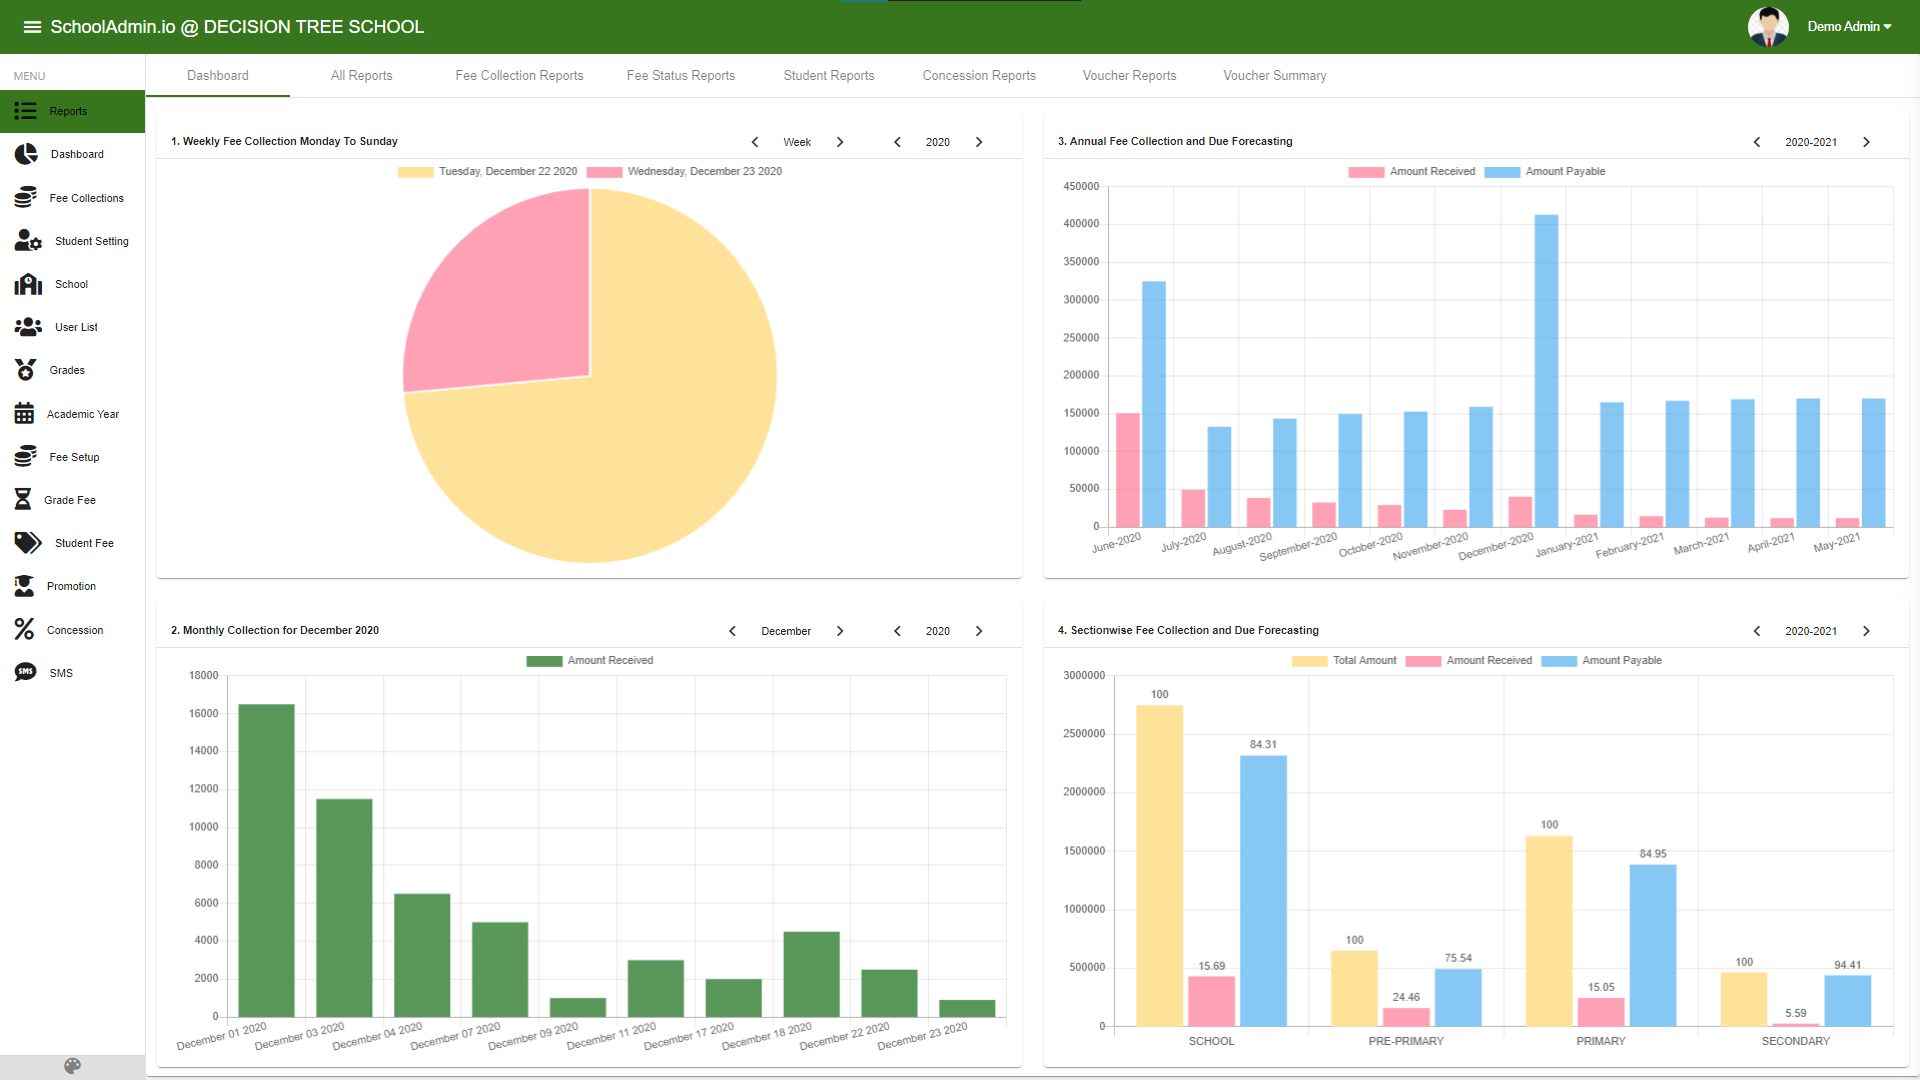This screenshot has width=1920, height=1080.
Task: Open the Fee Status Reports tab
Action: 681,75
